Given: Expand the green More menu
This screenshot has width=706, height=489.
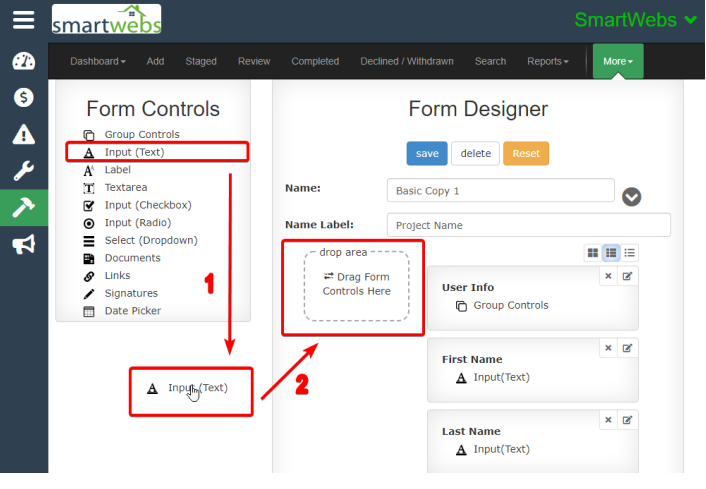Looking at the screenshot, I should [x=618, y=61].
